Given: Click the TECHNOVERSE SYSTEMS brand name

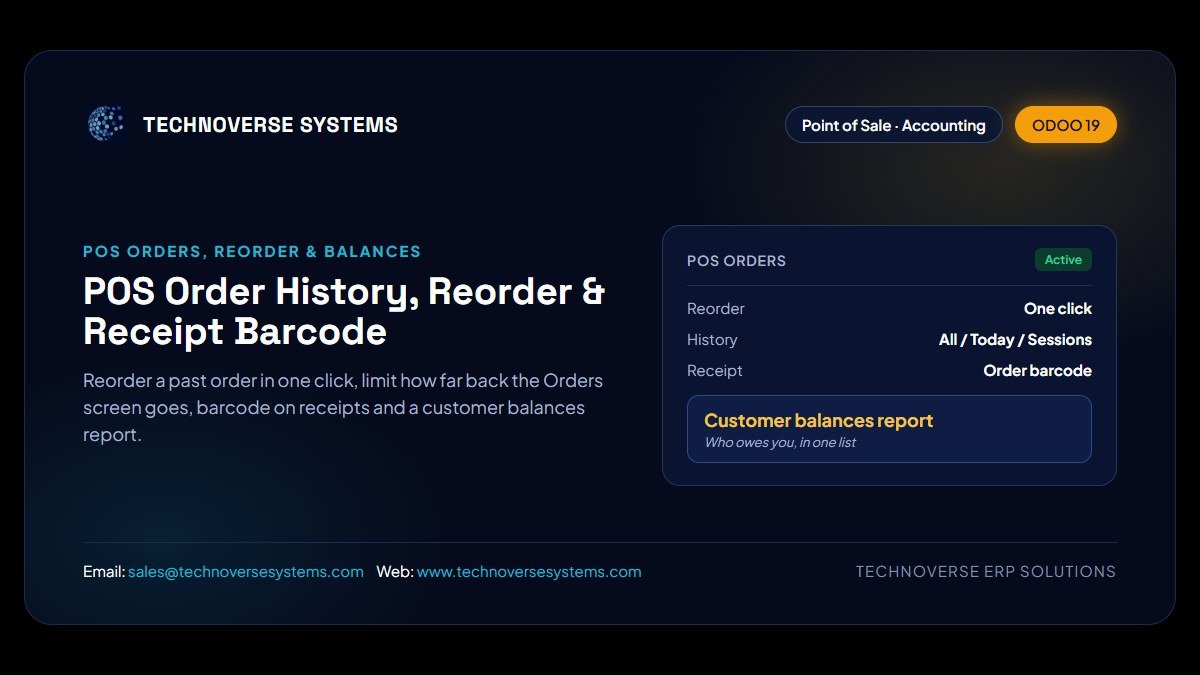Looking at the screenshot, I should click(270, 125).
